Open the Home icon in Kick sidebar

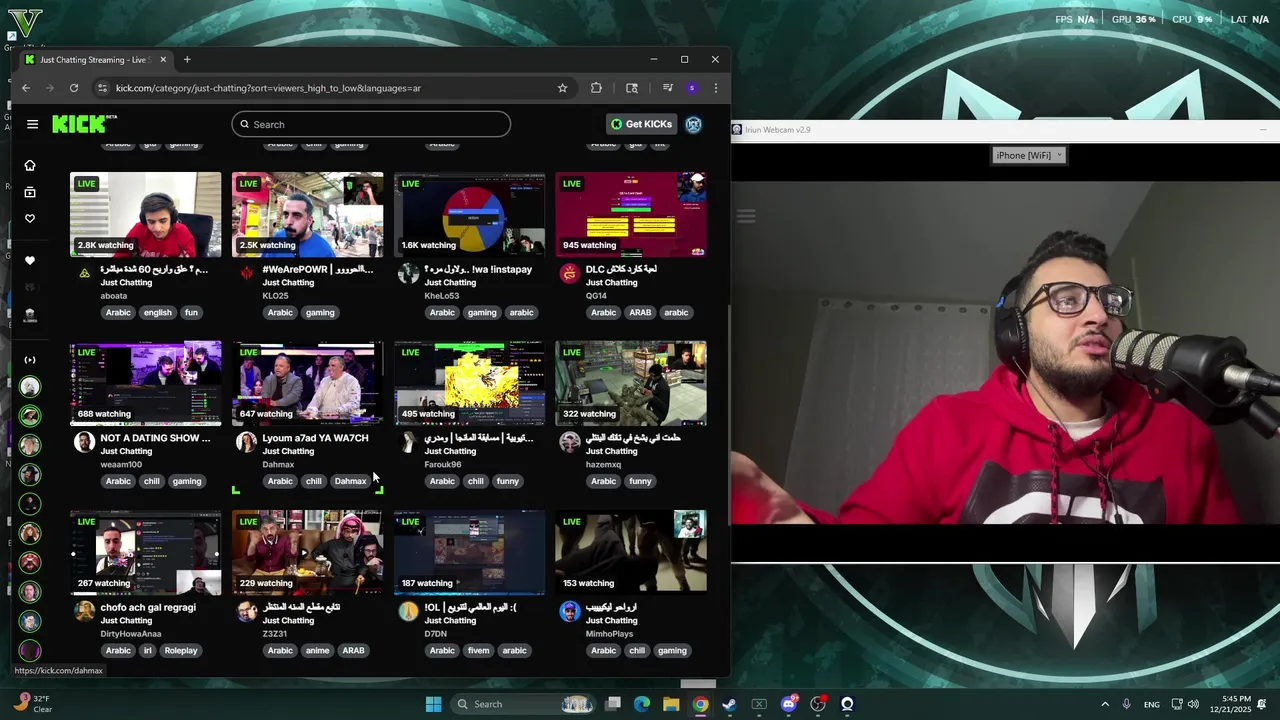point(30,165)
